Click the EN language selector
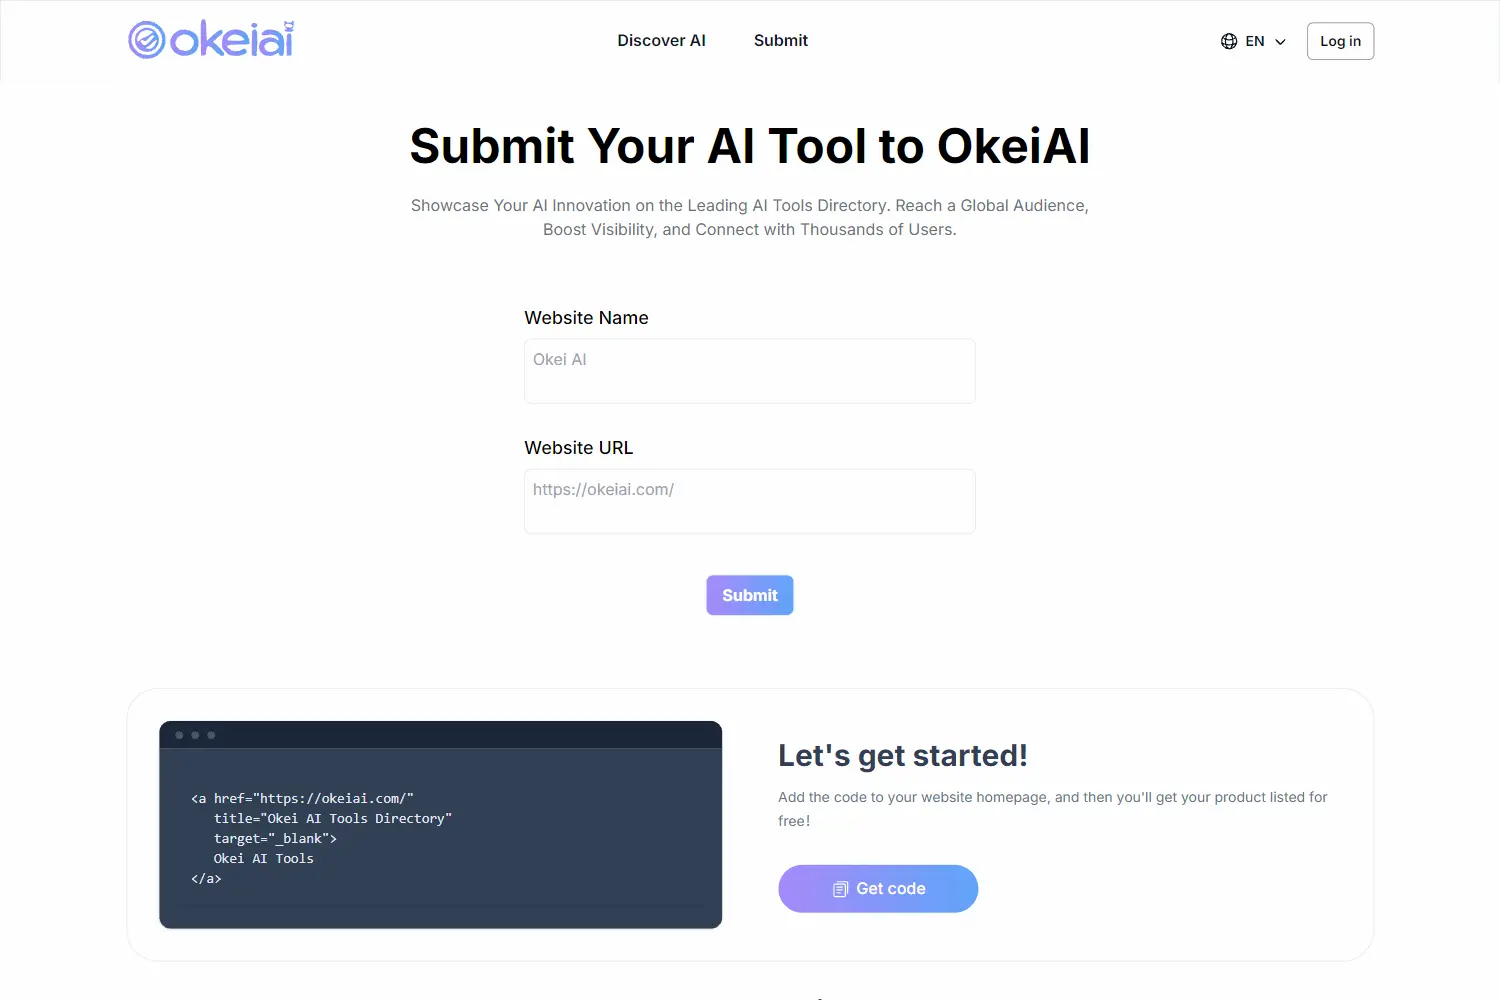1500x1000 pixels. 1255,41
